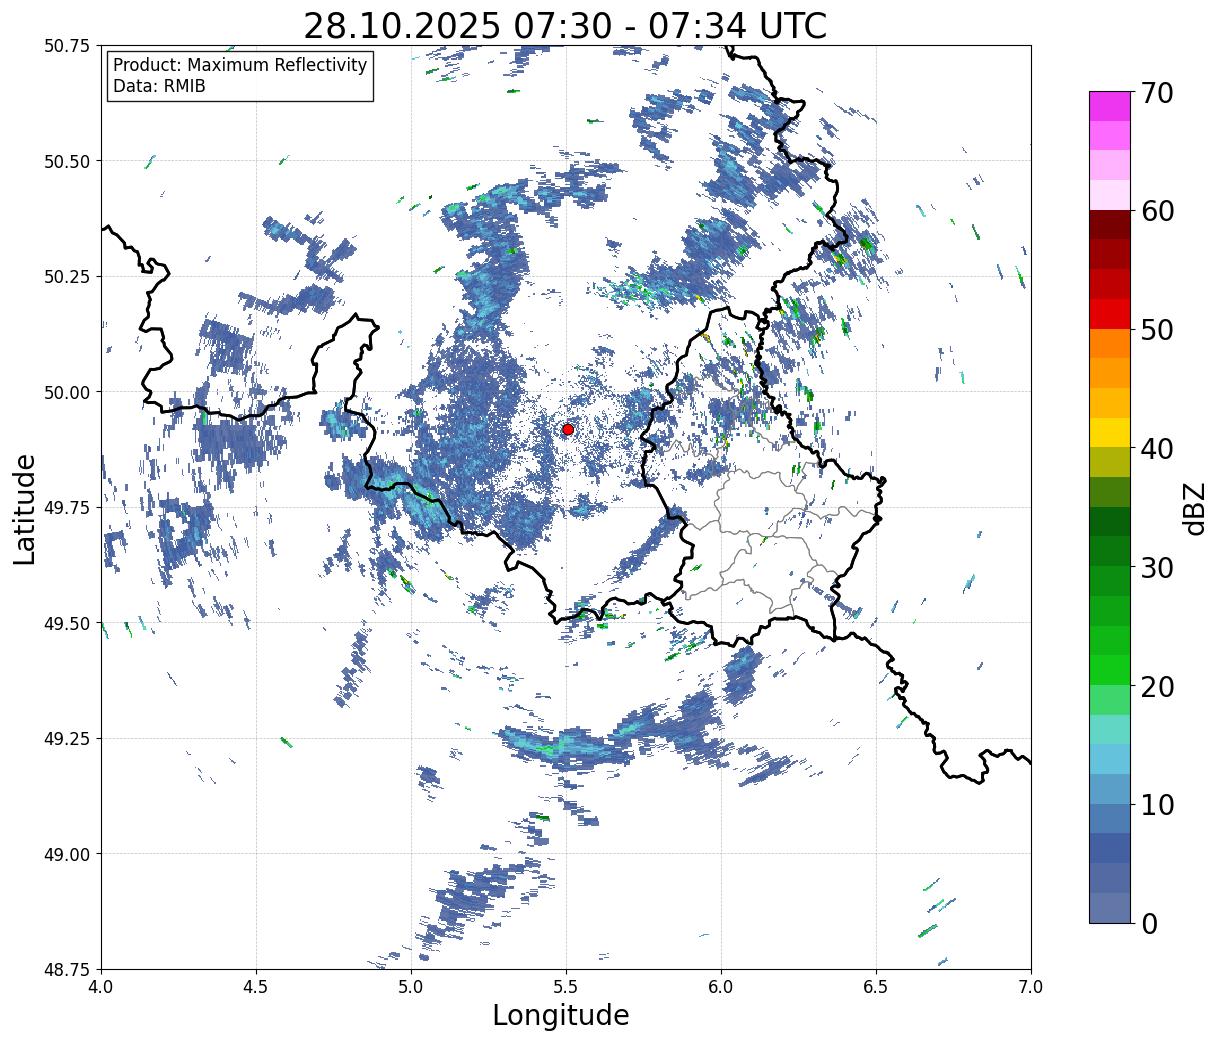
Task: Pick the dark maroon swatch just below 60 dBZ
Action: (x=1110, y=225)
